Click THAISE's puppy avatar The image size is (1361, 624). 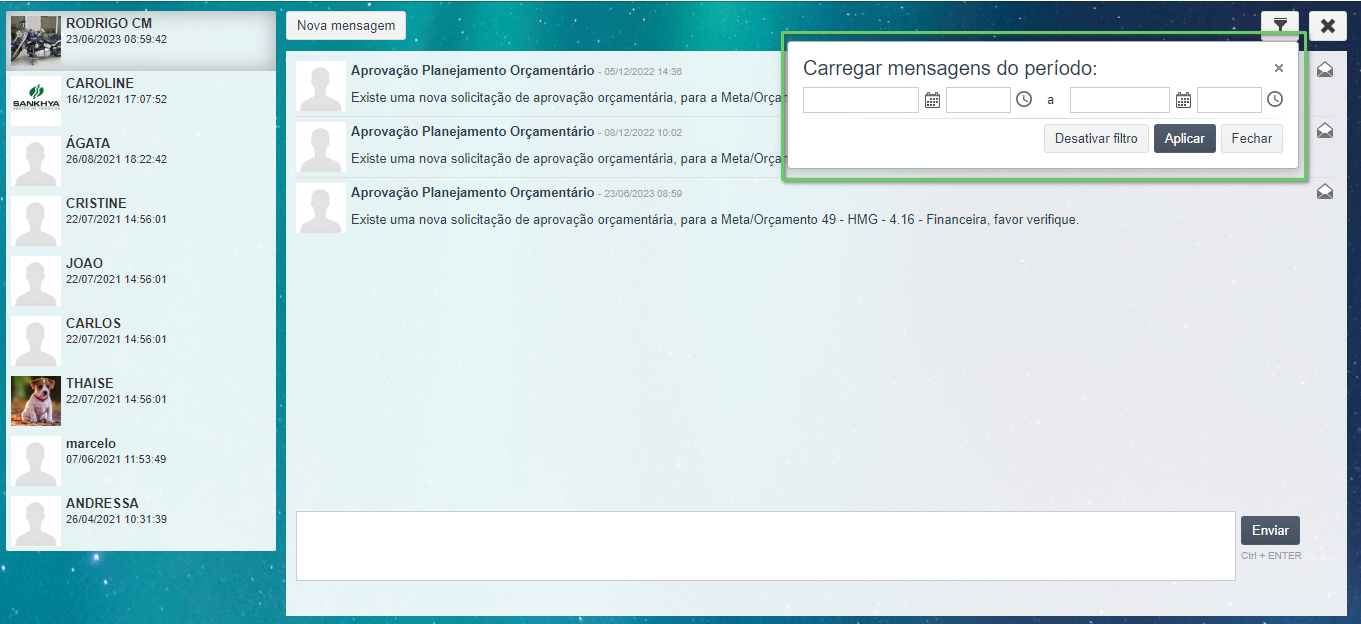tap(36, 401)
